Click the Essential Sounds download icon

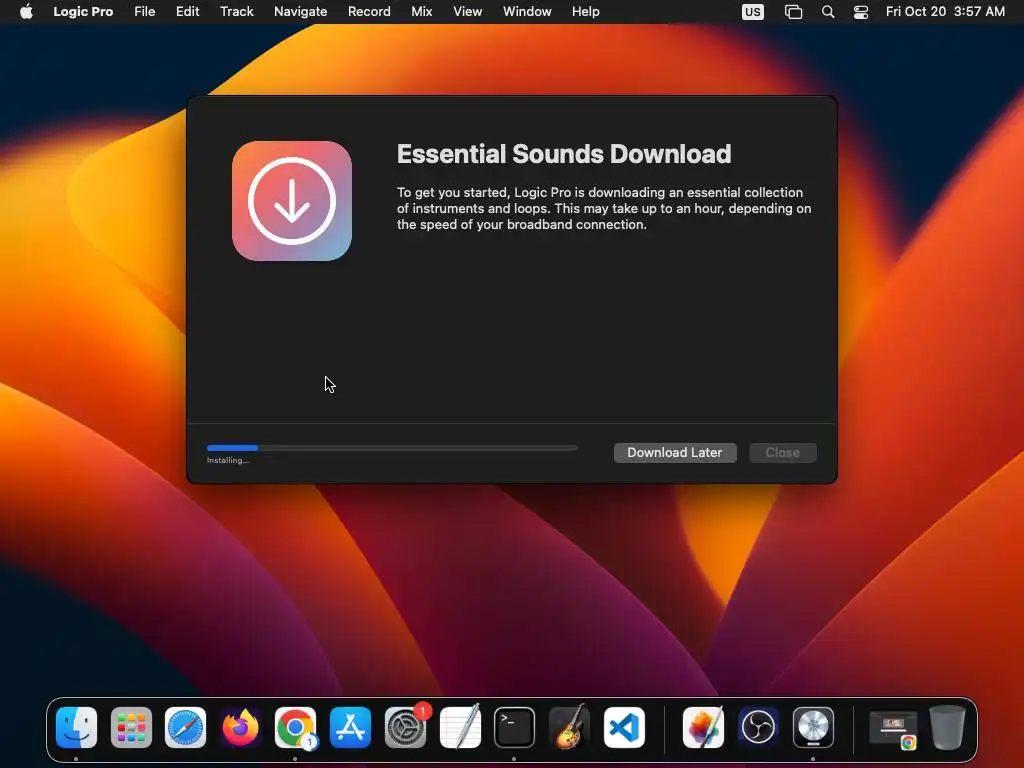point(292,201)
